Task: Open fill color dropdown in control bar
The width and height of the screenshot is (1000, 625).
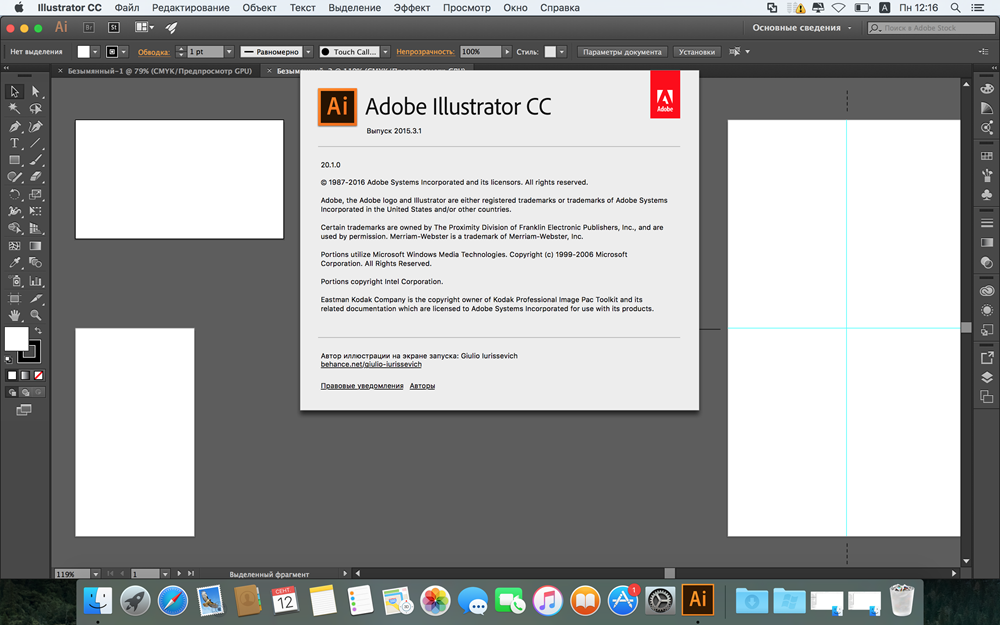Action: 95,52
